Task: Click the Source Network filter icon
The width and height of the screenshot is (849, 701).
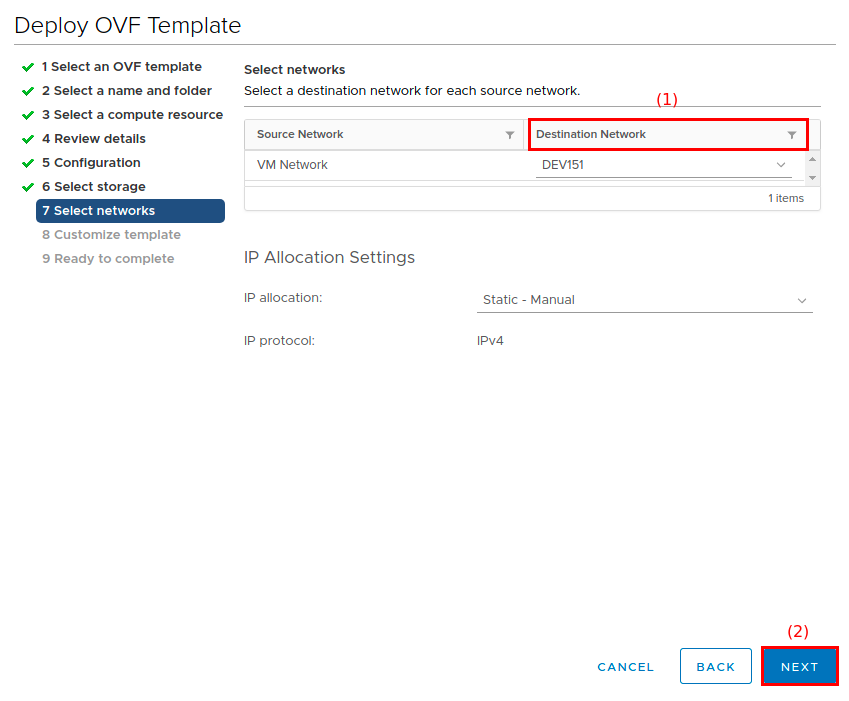Action: click(510, 135)
